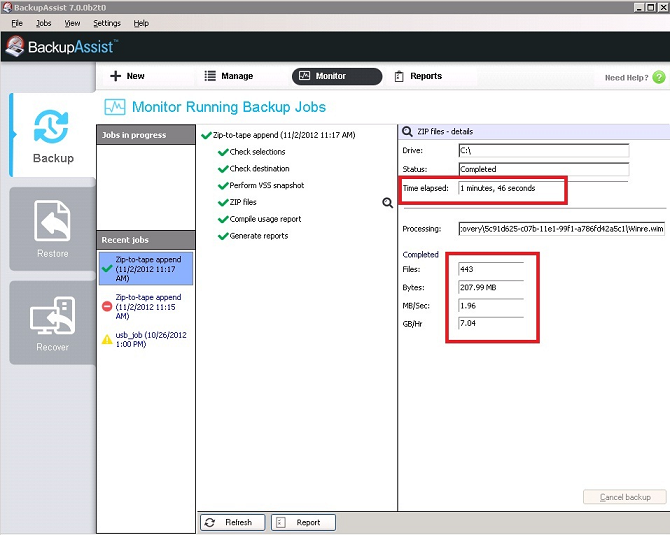Open the Recover section in the sidebar
The height and width of the screenshot is (535, 670).
pos(53,323)
